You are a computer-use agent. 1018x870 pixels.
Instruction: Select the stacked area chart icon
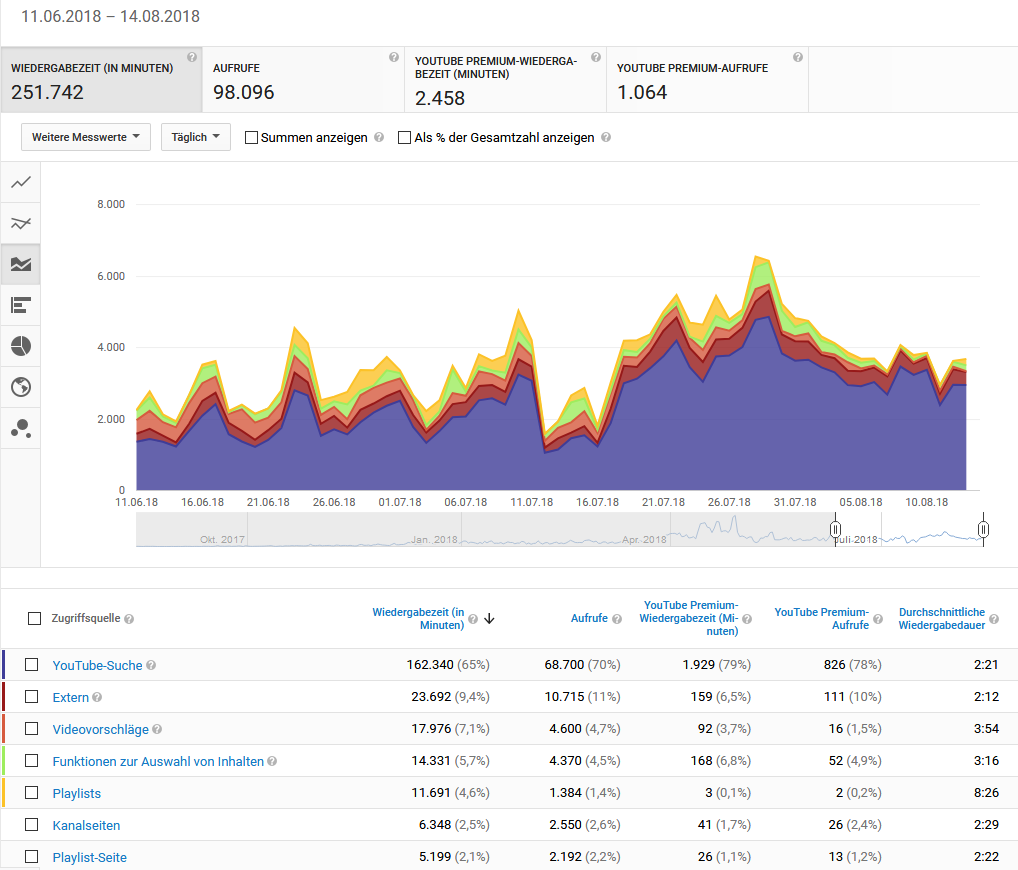(21, 264)
